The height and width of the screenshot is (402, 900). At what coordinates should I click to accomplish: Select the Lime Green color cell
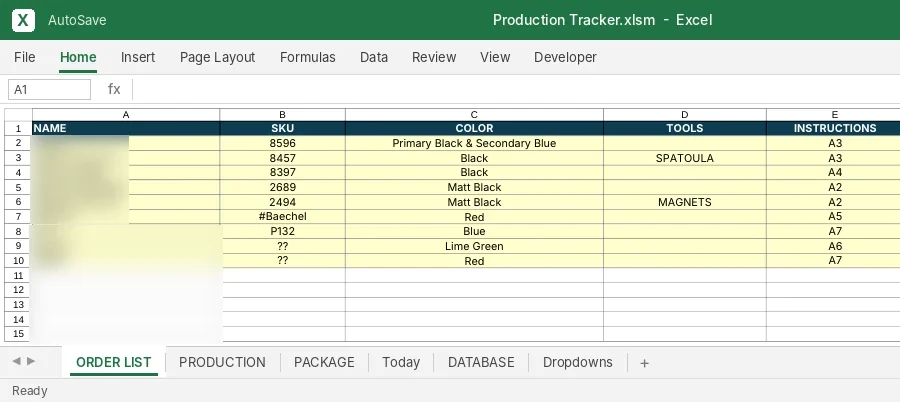(x=474, y=246)
